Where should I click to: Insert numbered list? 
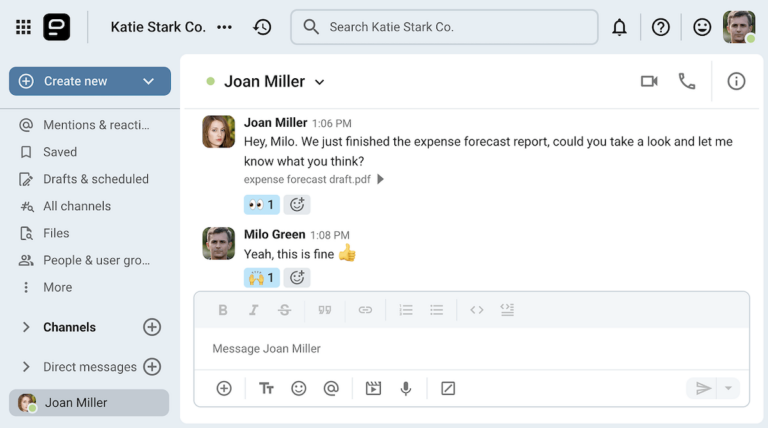point(406,310)
